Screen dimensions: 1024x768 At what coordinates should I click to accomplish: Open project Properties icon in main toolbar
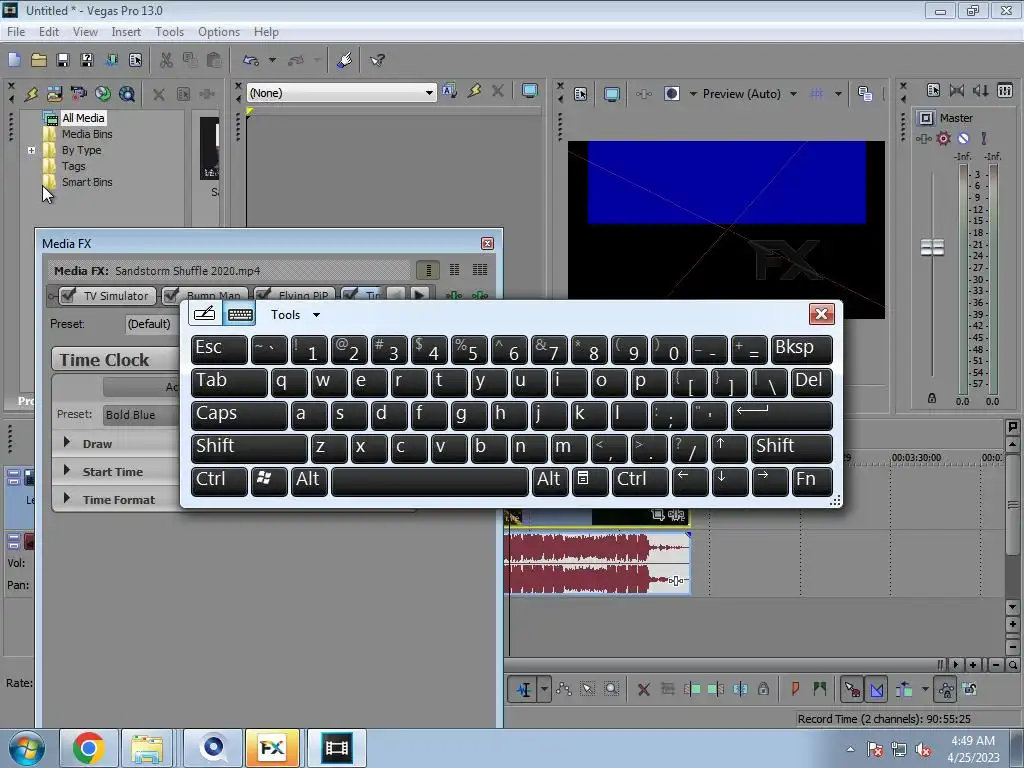click(135, 60)
